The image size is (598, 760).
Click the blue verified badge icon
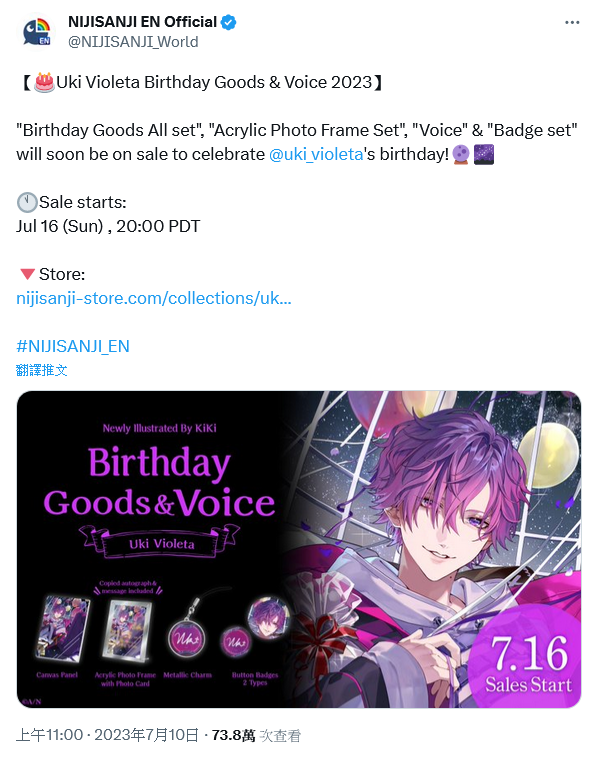229,22
